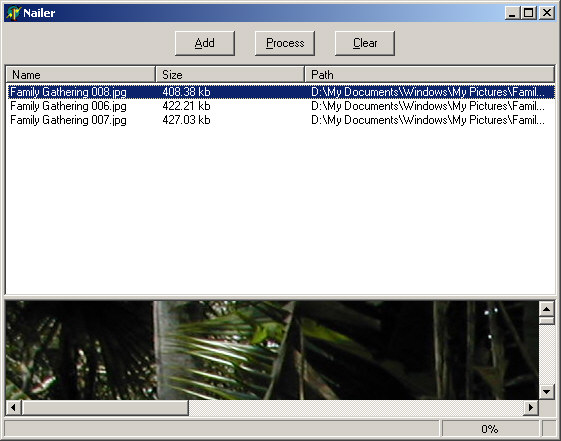Screen dimensions: 561x441
Task: Click preview scroll right arrow
Action: [531, 407]
